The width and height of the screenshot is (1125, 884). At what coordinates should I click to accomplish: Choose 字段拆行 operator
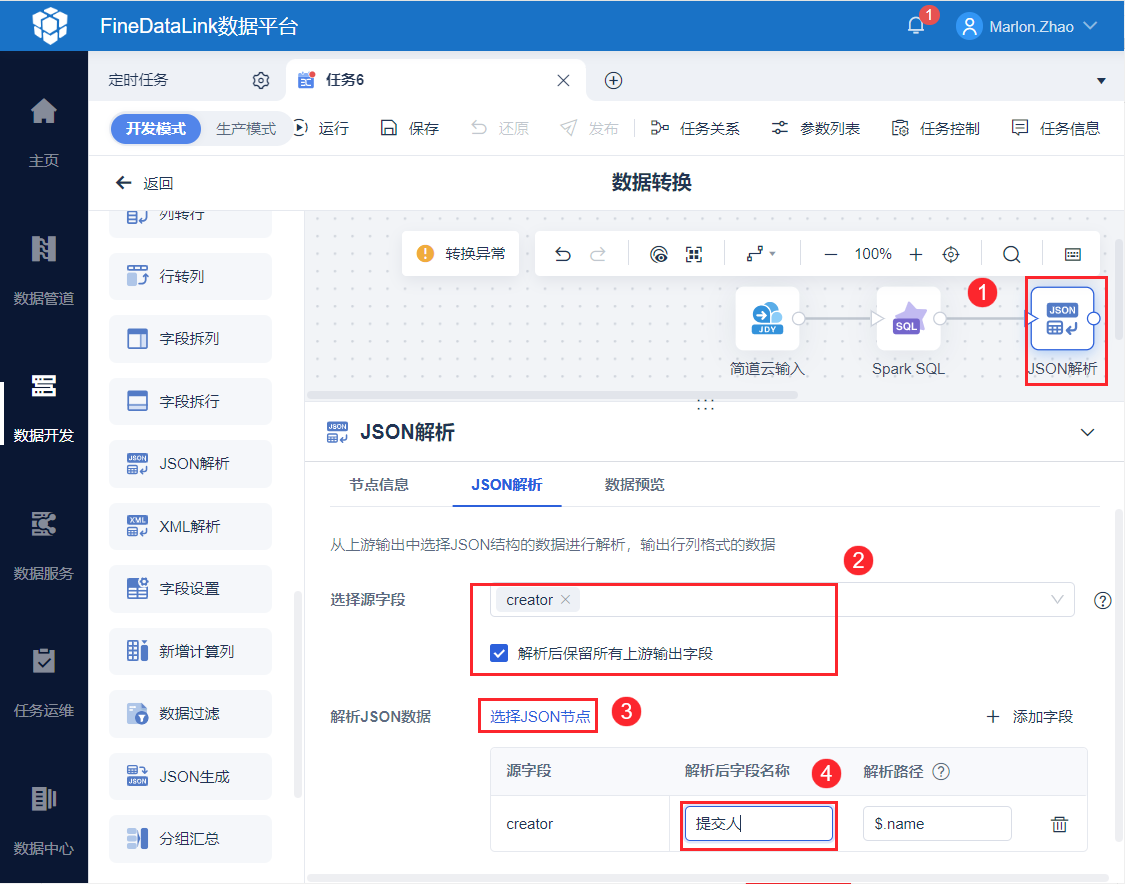coord(190,401)
